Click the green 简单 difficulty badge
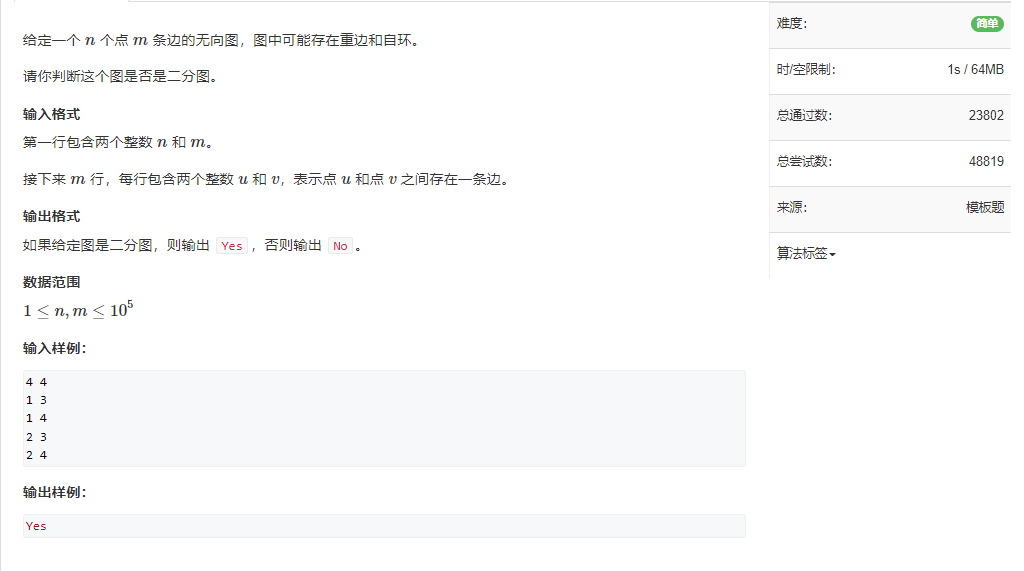 tap(987, 24)
